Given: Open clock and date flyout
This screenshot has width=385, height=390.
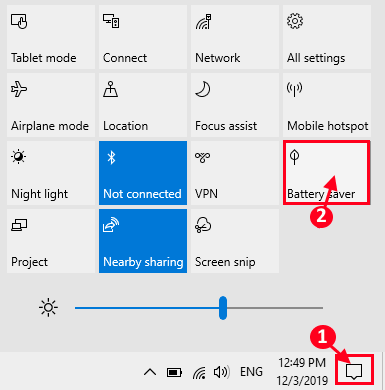Looking at the screenshot, I should (302, 371).
